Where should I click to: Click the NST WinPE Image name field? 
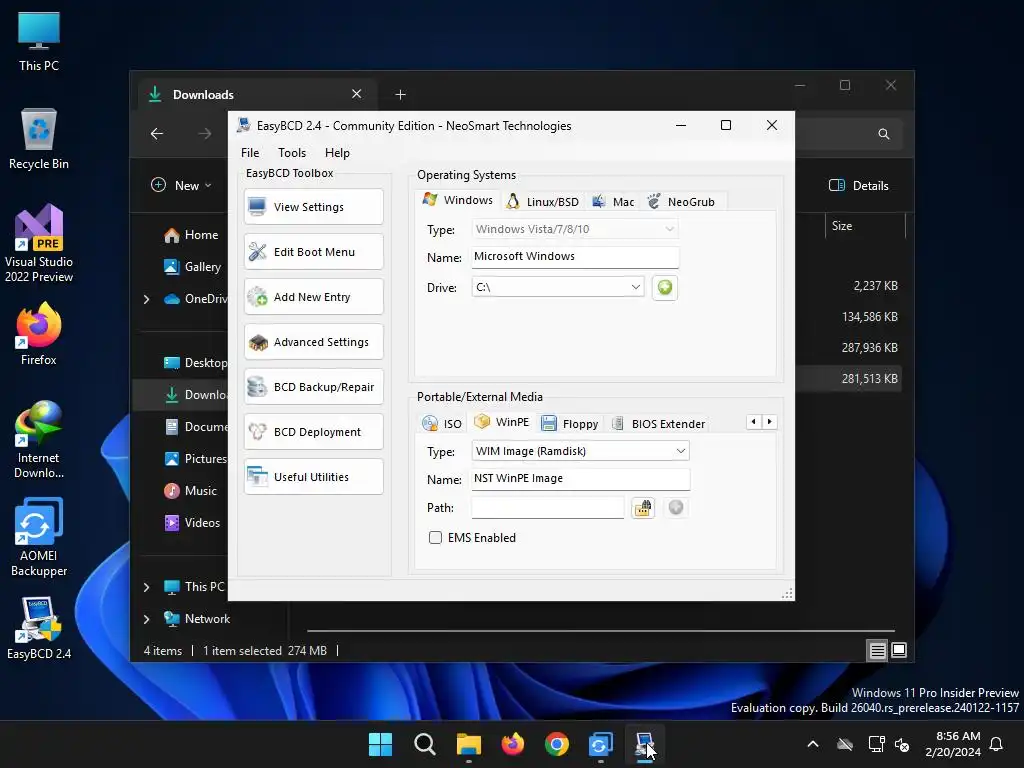tap(580, 479)
